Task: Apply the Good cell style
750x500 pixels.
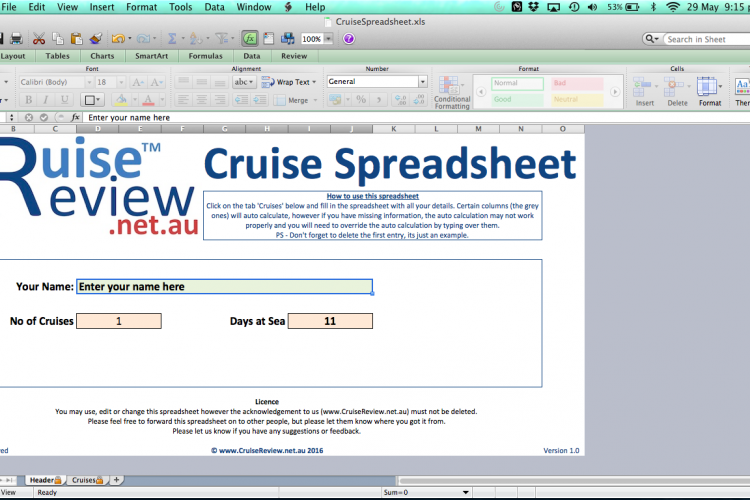Action: 517,100
